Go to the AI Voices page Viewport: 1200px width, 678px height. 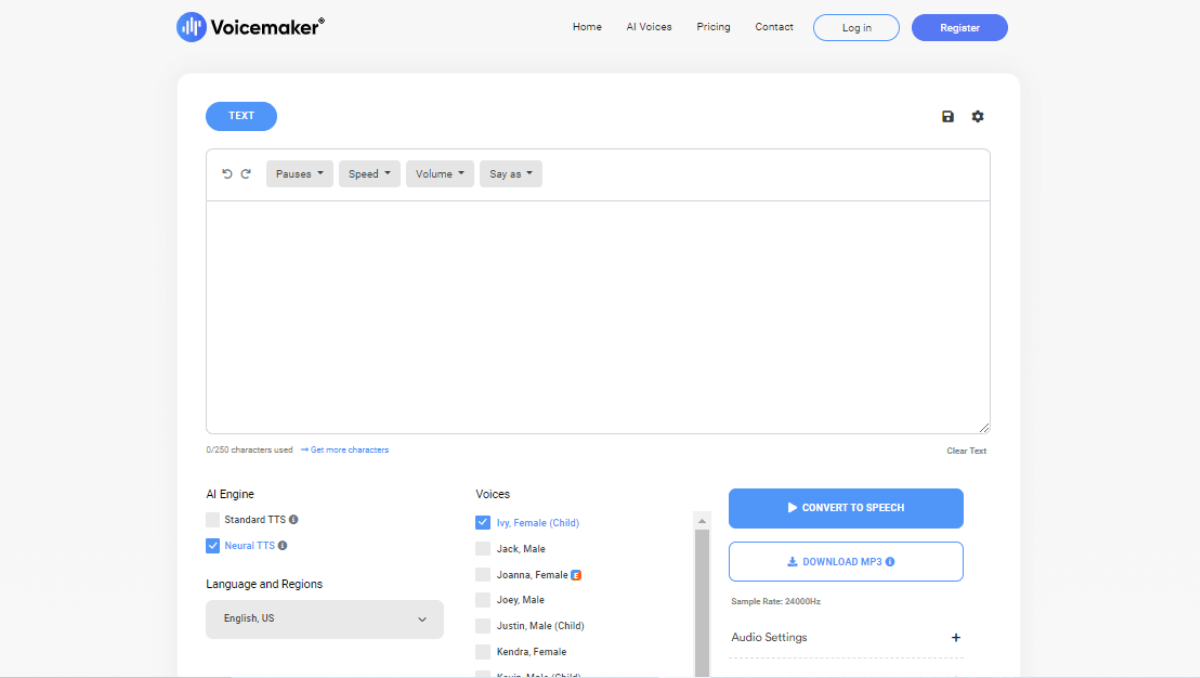point(648,27)
